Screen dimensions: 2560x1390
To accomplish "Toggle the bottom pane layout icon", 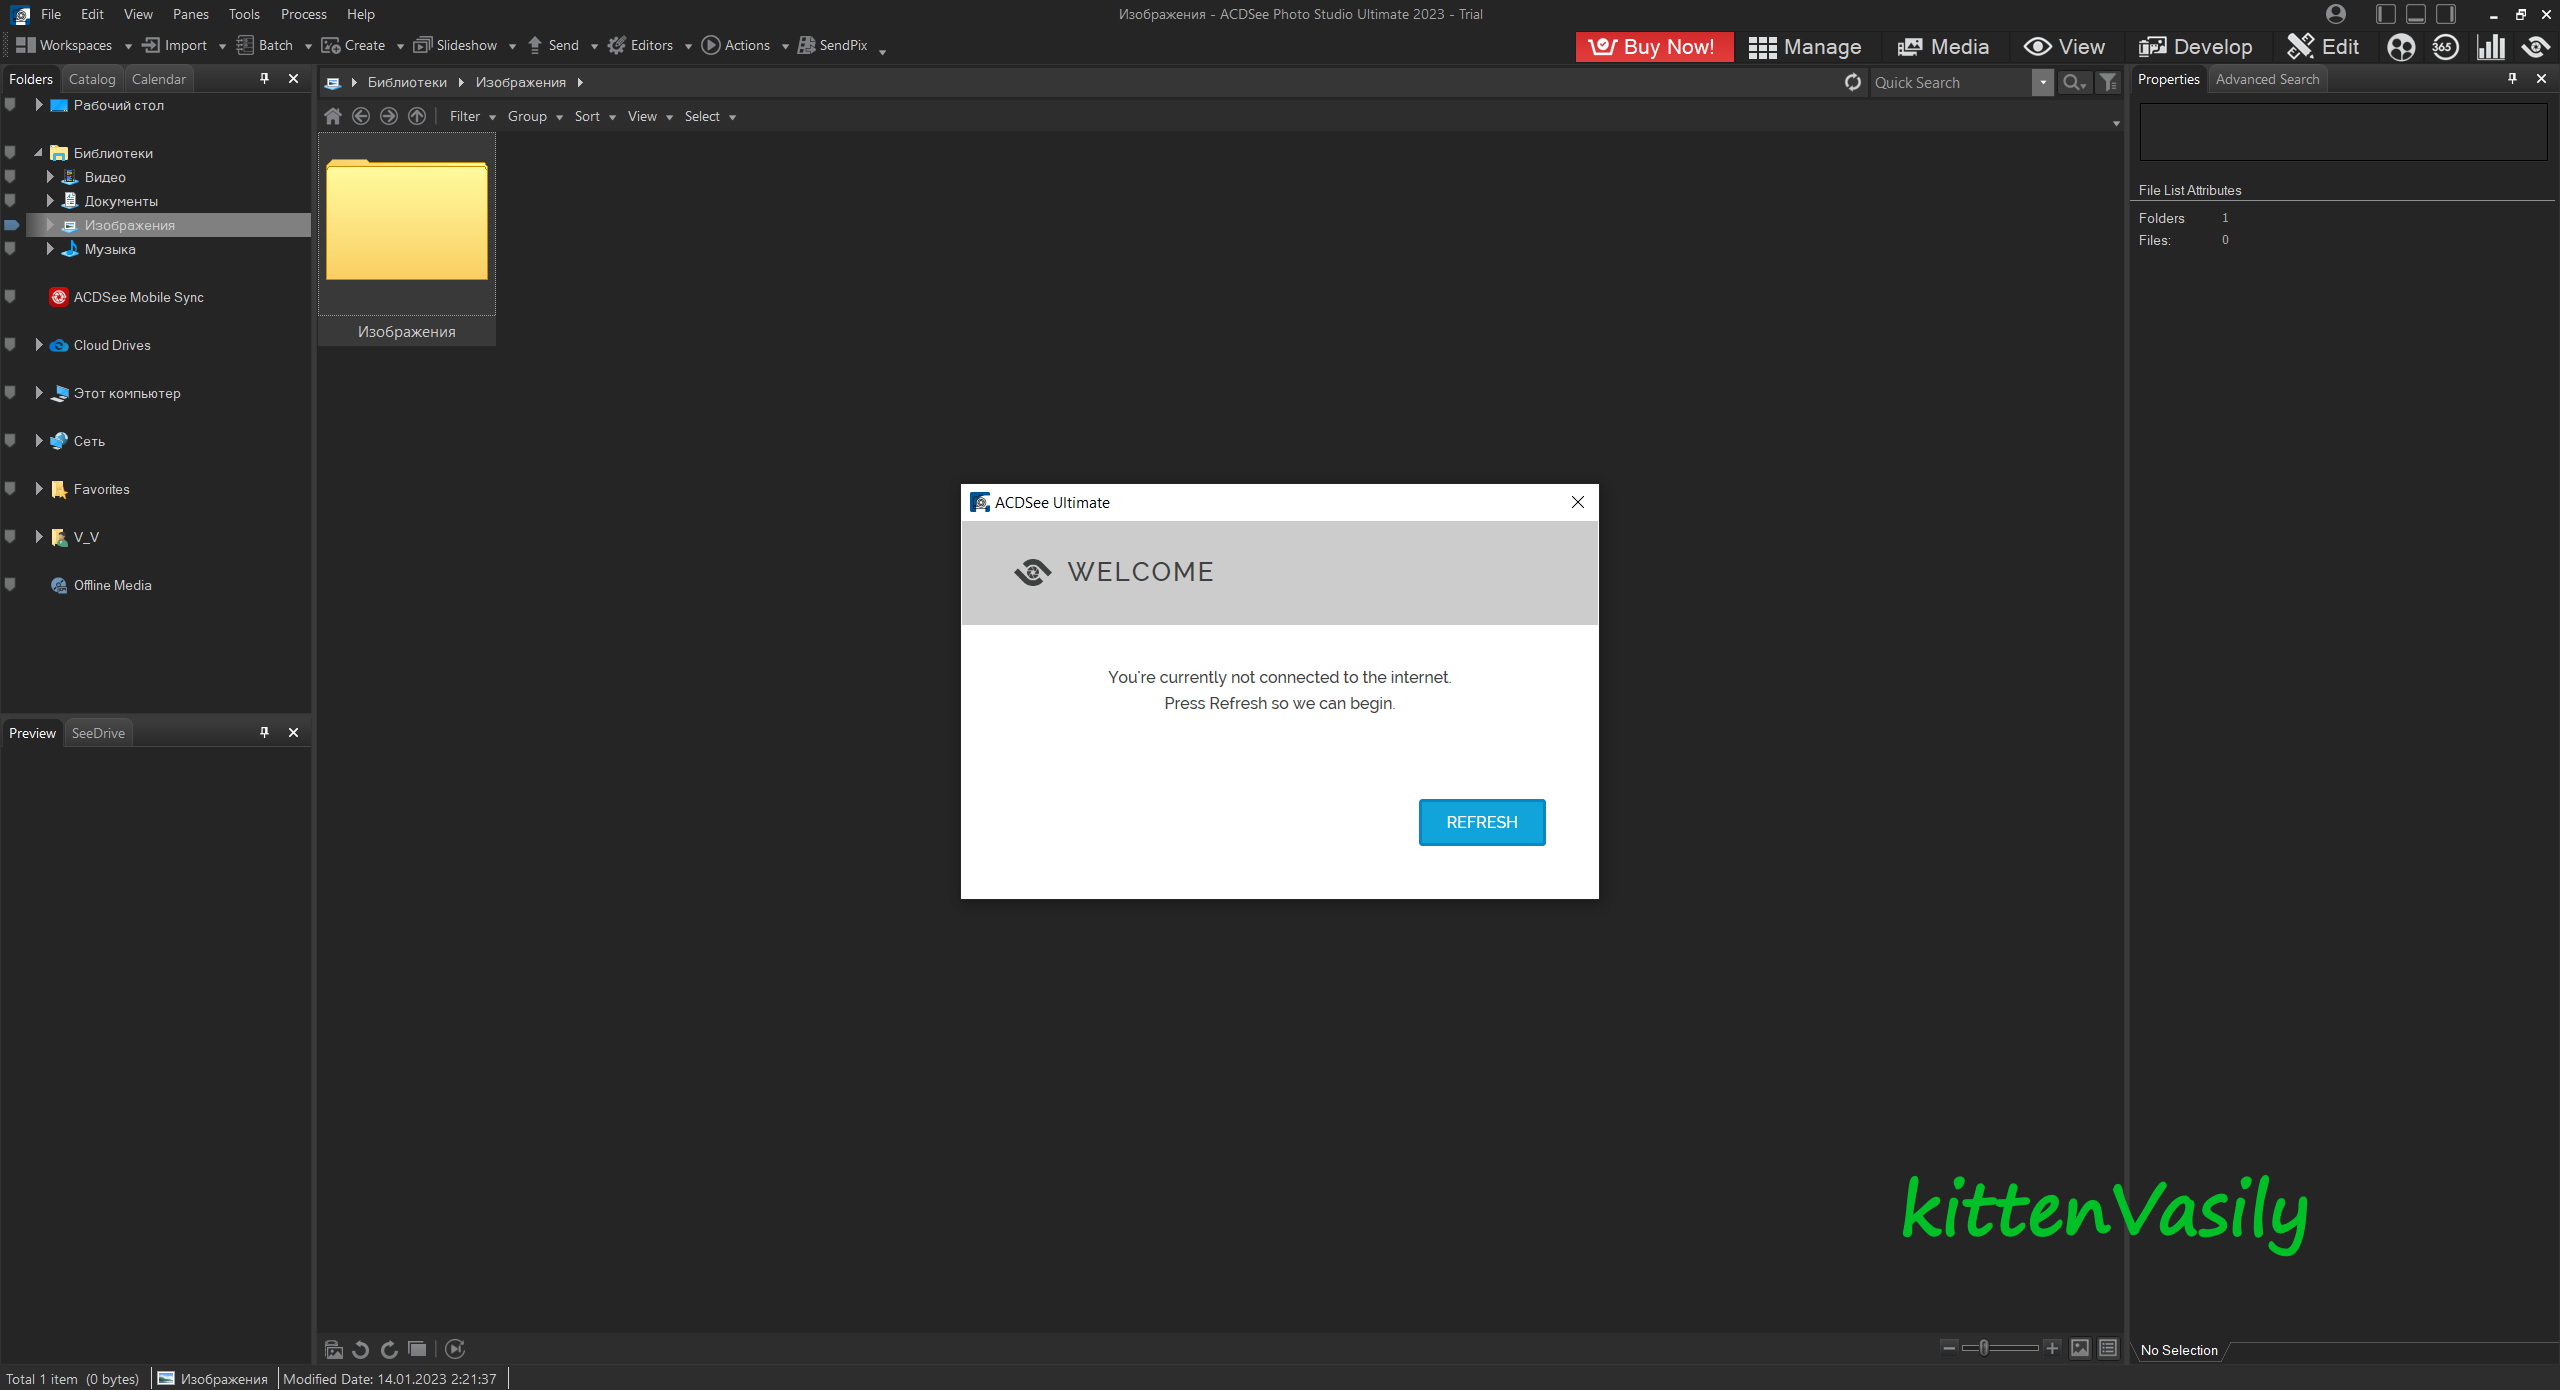I will click(x=2415, y=14).
